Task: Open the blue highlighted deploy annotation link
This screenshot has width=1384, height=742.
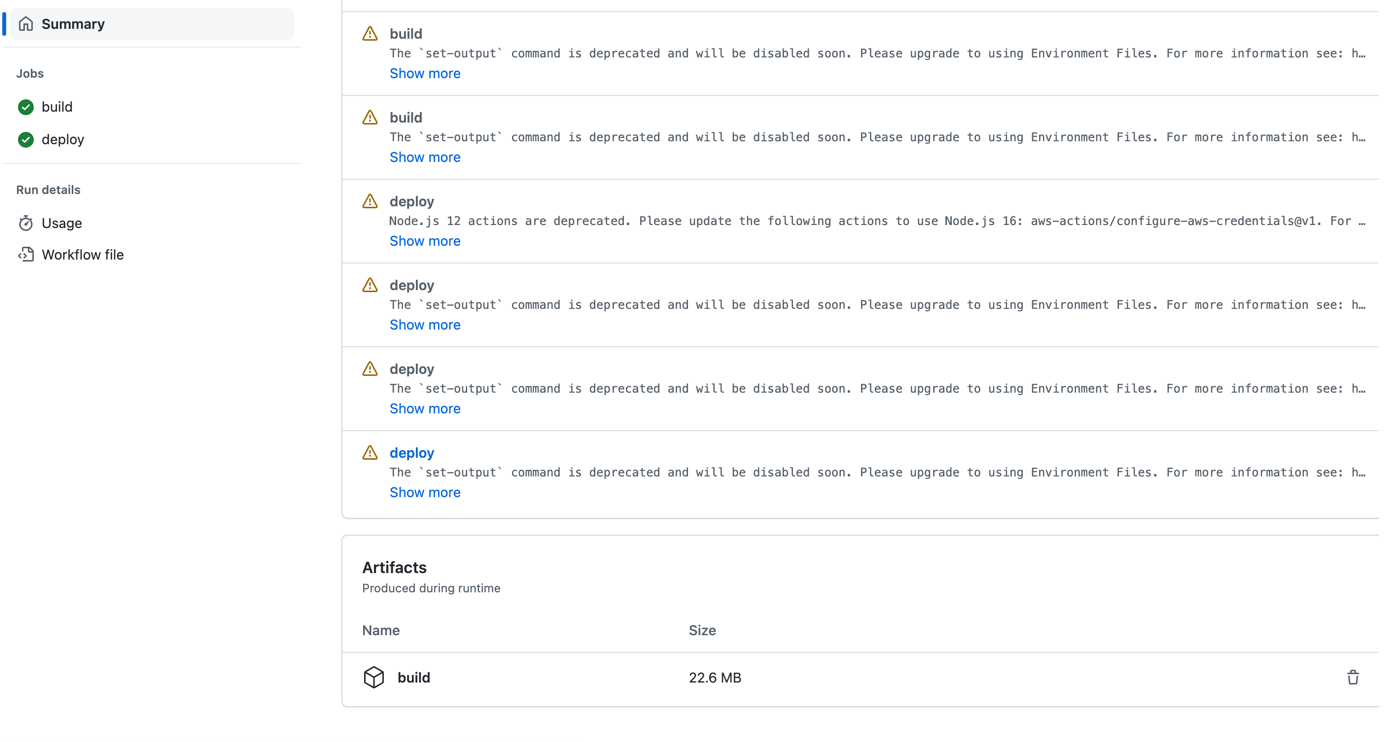Action: point(412,453)
